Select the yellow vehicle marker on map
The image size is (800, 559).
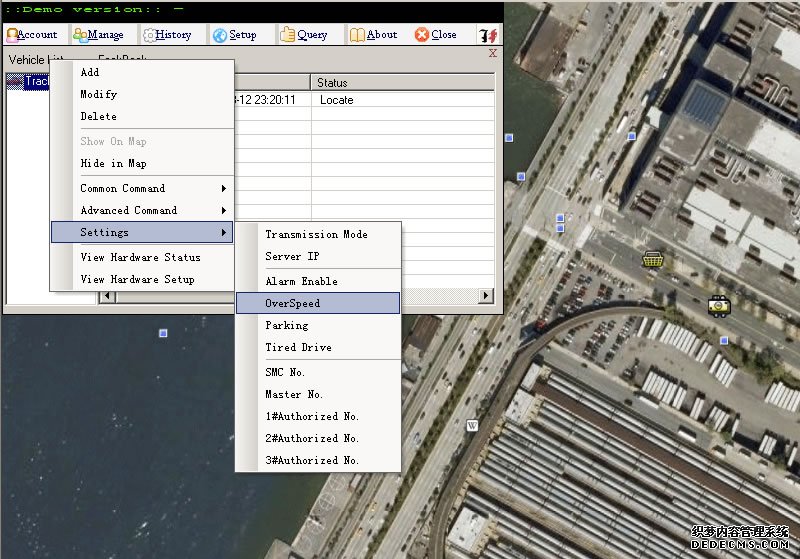718,305
